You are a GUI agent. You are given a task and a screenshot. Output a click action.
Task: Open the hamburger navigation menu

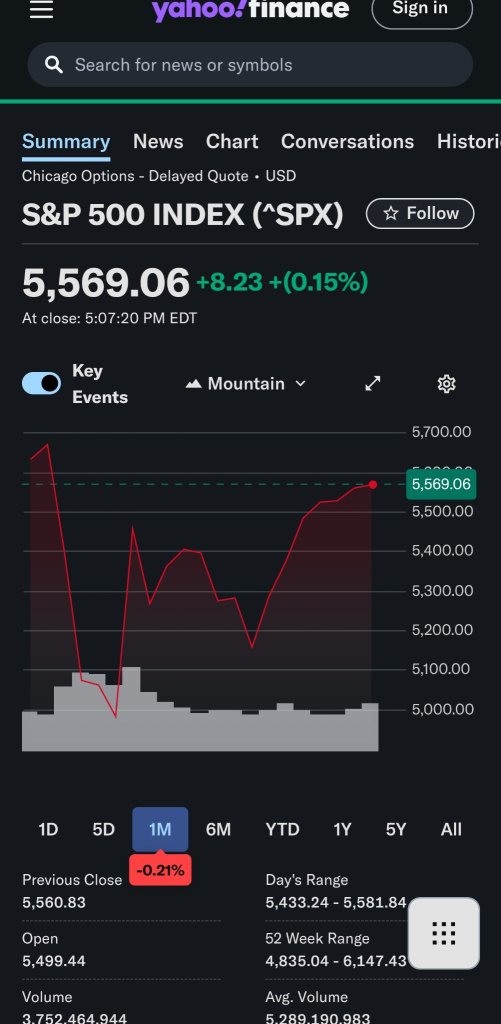click(x=41, y=9)
